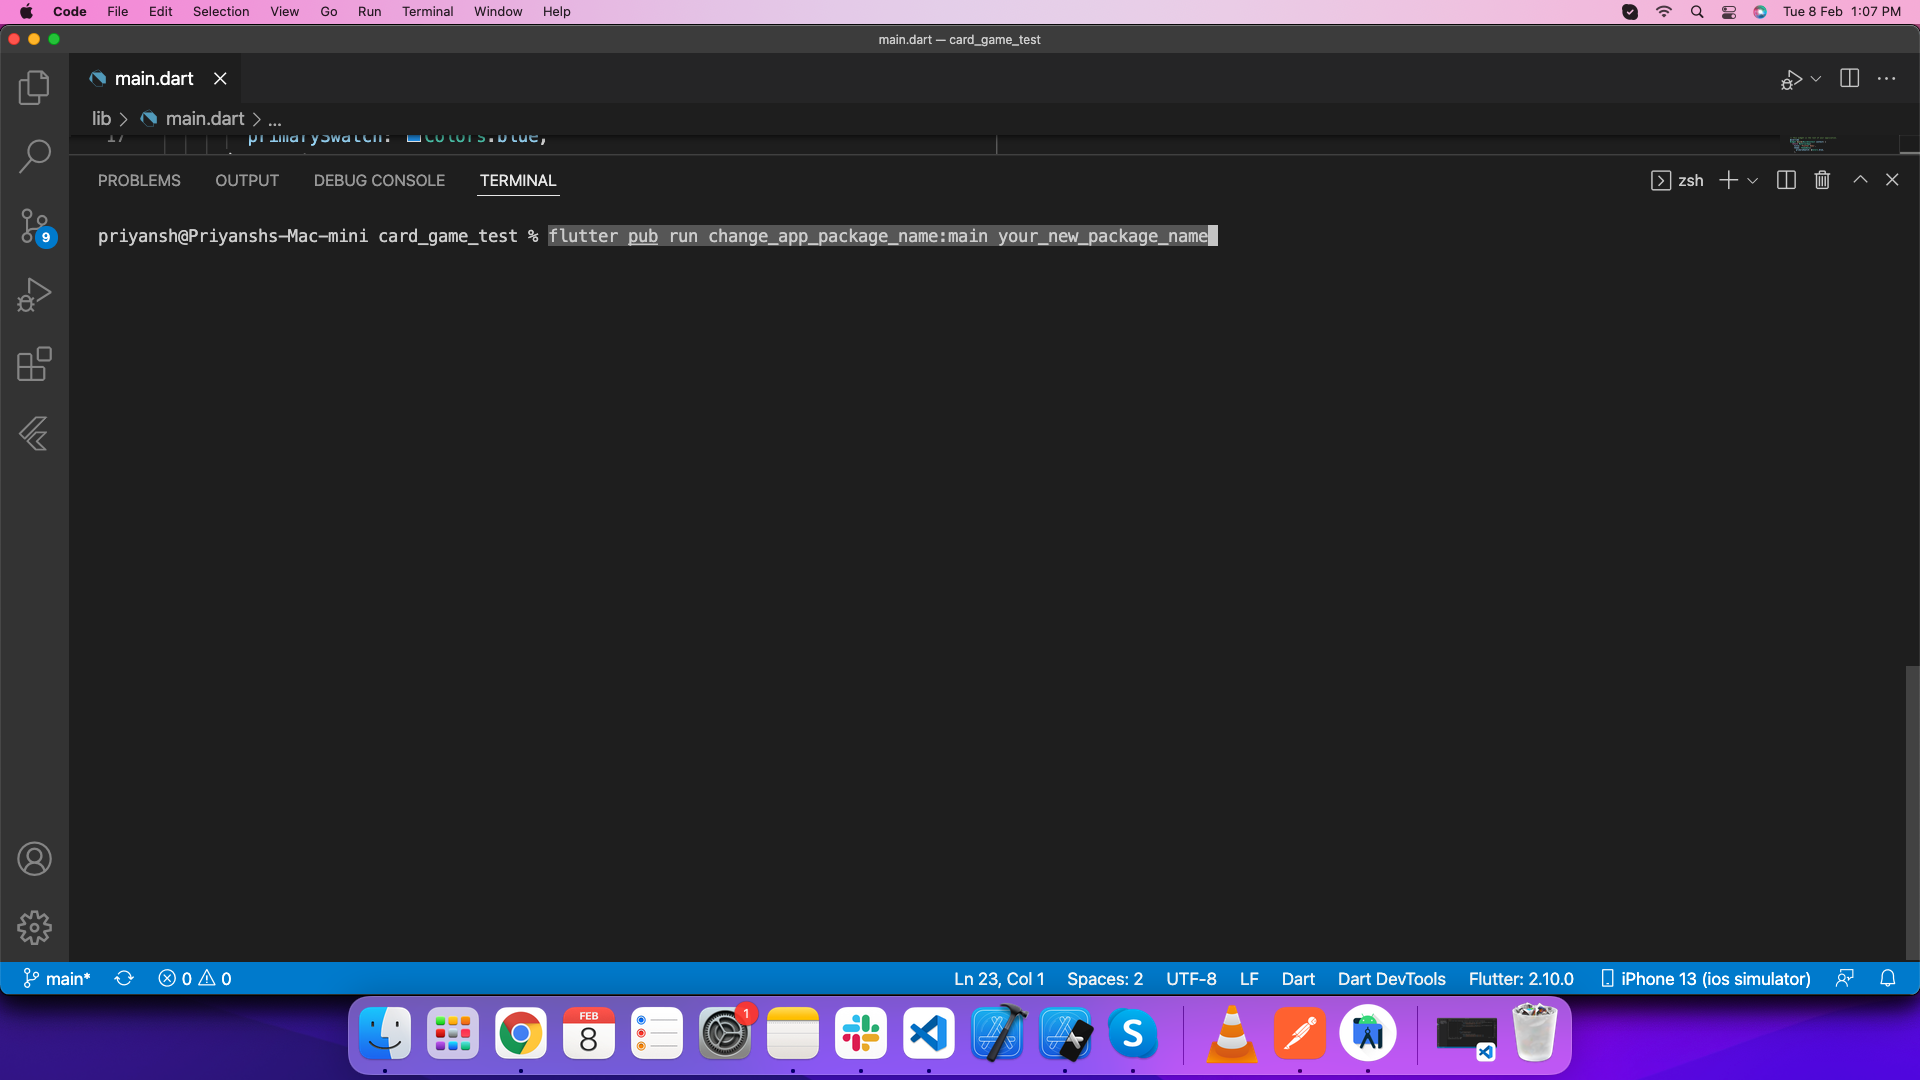
Task: Open the Extensions view
Action: (x=34, y=364)
